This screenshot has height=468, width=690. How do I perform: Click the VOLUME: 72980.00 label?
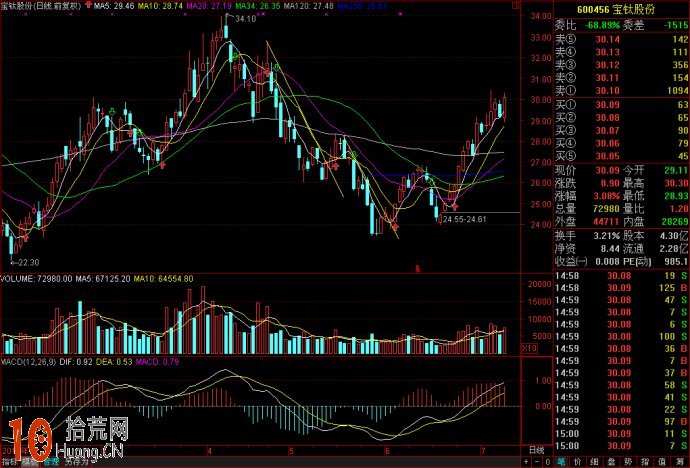coord(36,279)
